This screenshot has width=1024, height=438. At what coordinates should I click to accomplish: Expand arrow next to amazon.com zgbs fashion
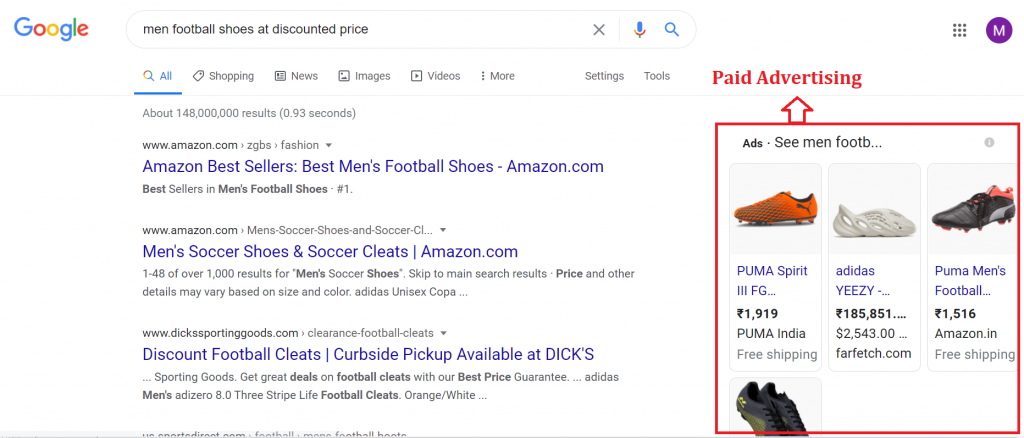(x=329, y=145)
